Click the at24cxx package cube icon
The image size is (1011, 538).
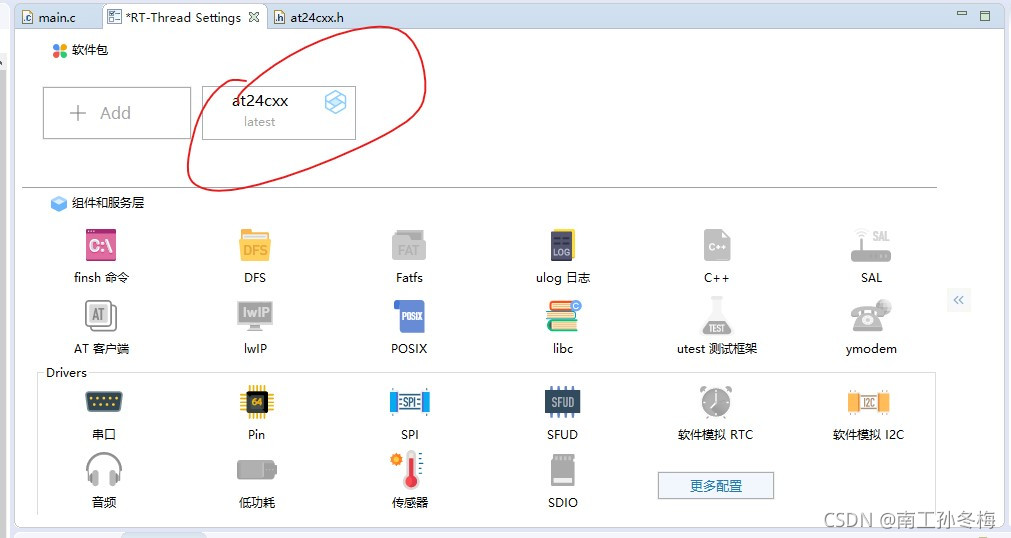335,102
